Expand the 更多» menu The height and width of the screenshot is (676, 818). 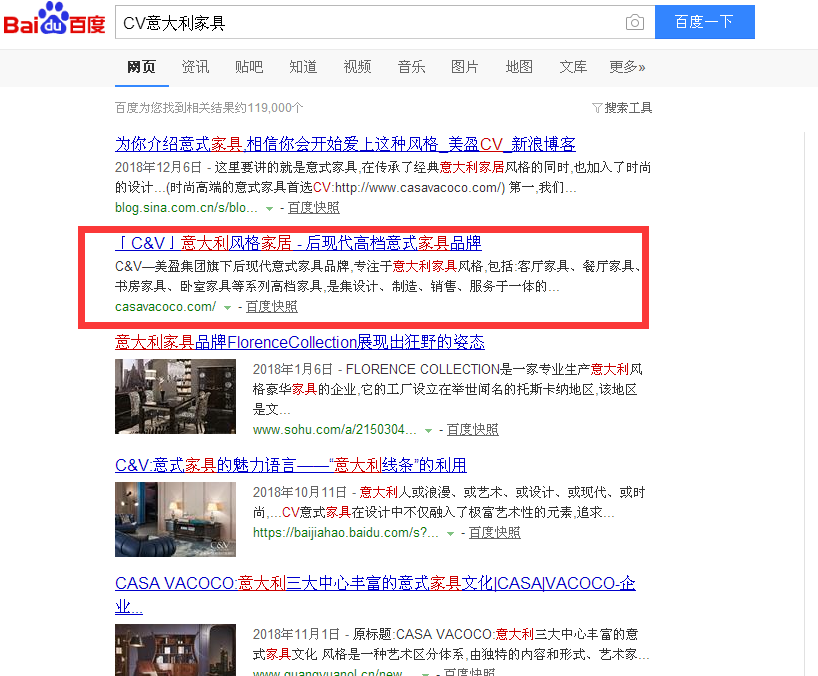[627, 67]
